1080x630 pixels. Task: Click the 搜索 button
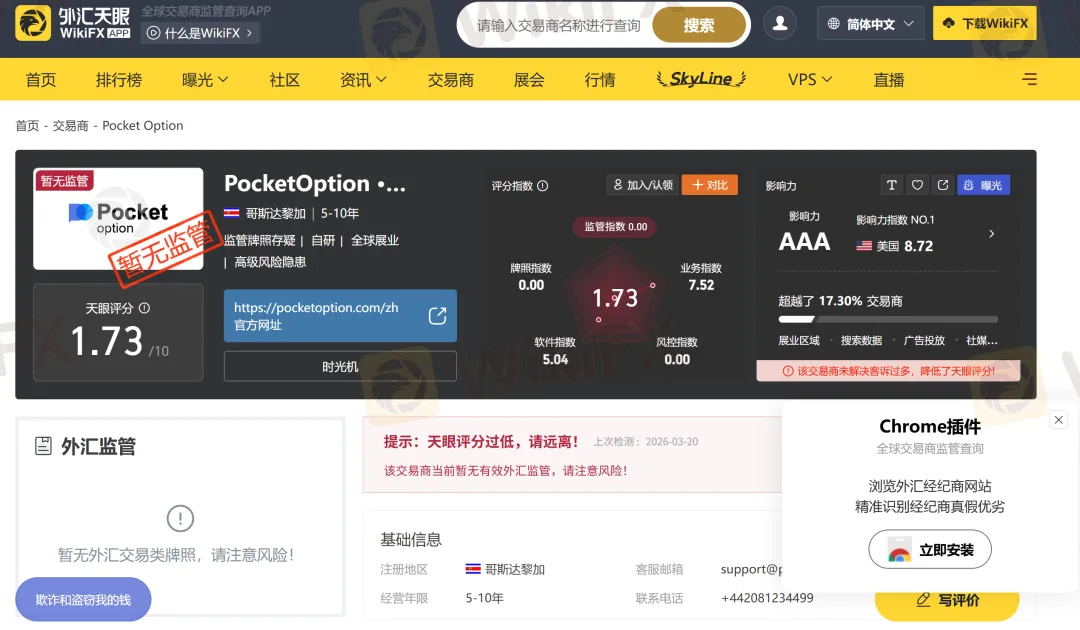click(699, 26)
